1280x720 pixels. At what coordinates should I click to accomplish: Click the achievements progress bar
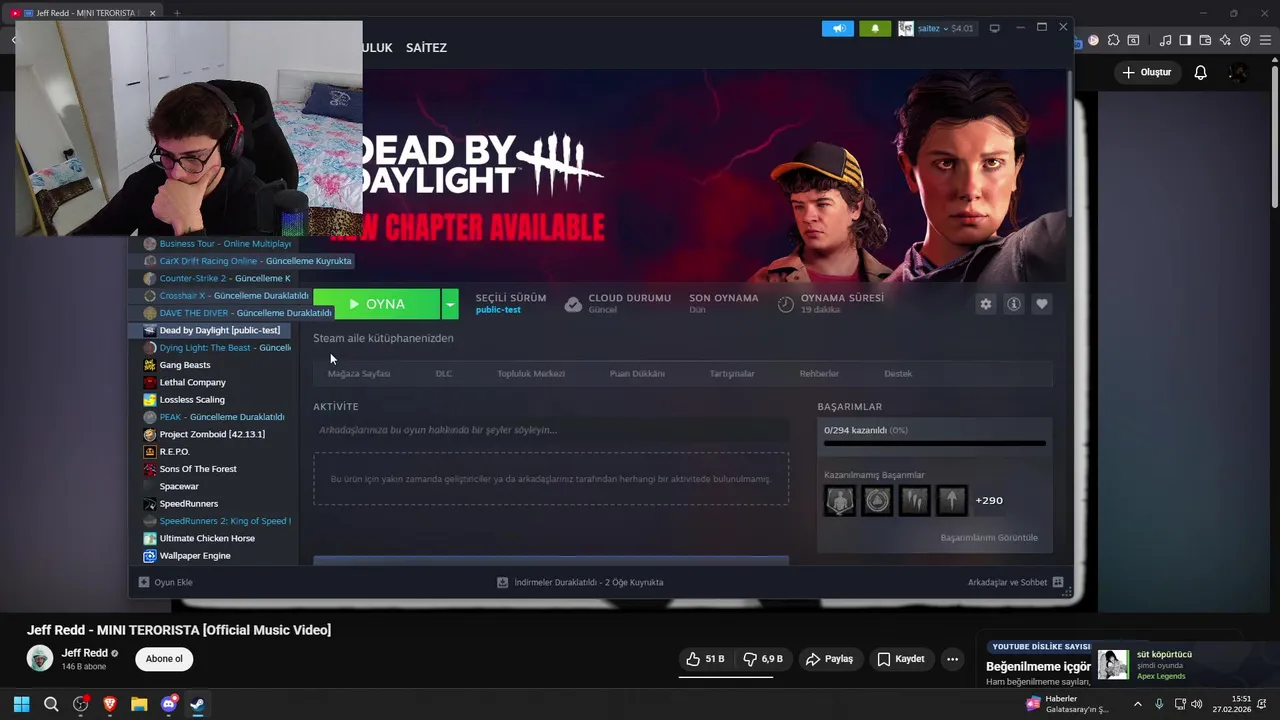pyautogui.click(x=935, y=443)
